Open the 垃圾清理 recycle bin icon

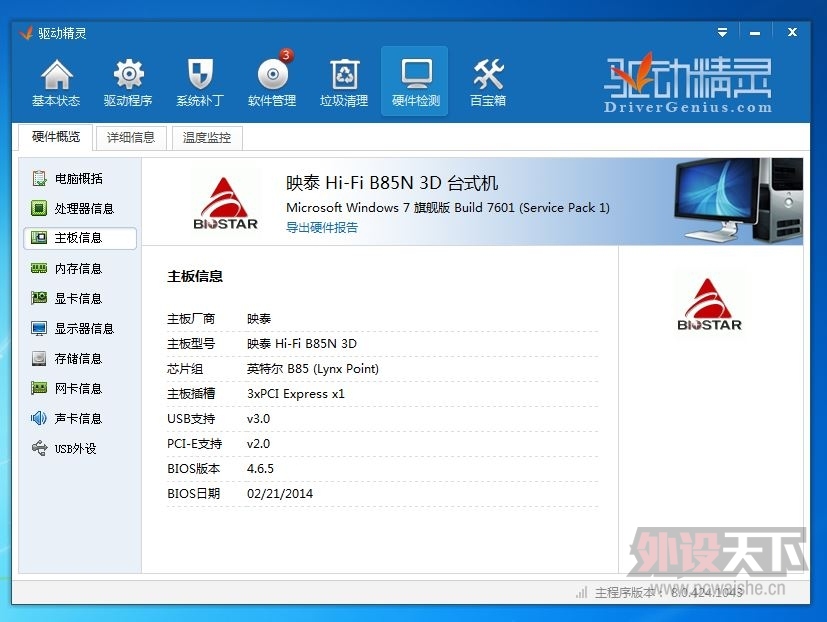coord(344,74)
